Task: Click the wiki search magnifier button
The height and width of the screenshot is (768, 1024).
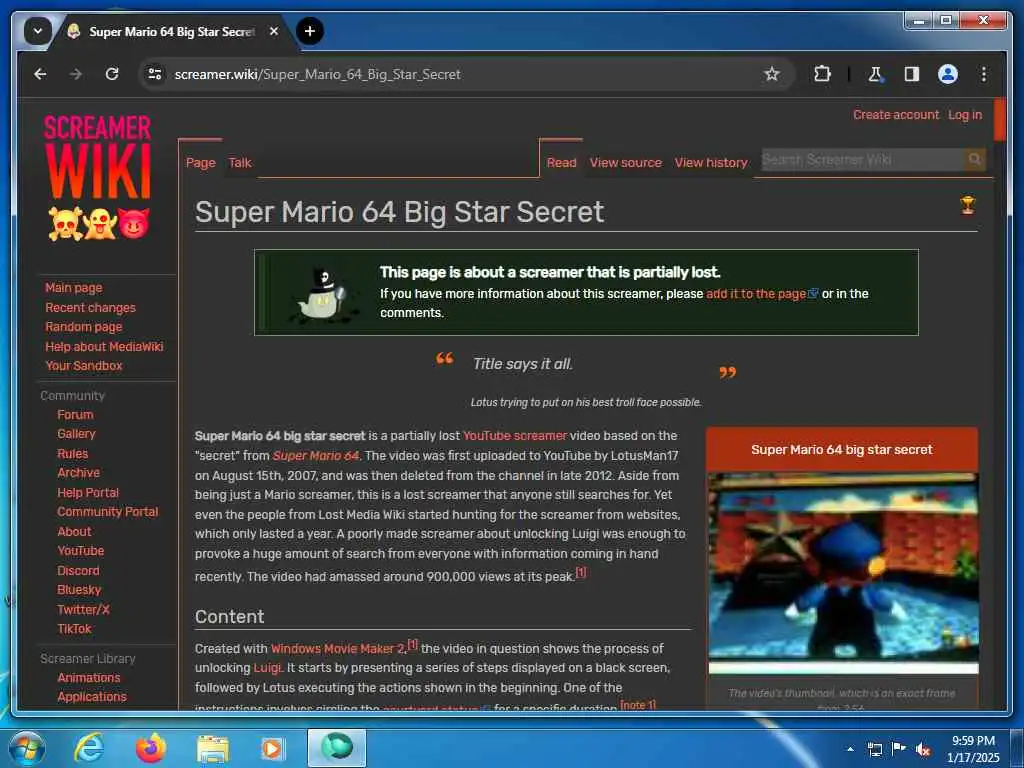Action: (x=974, y=159)
